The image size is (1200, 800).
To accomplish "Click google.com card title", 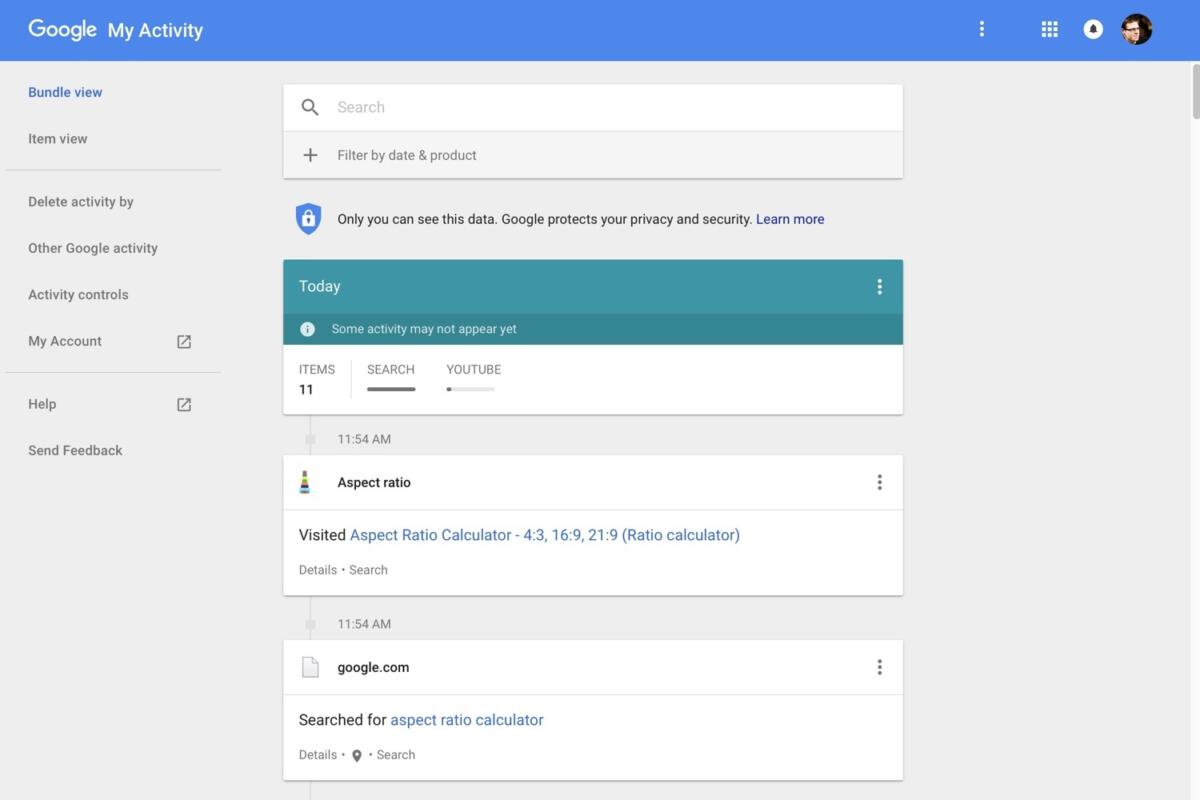I will coord(373,667).
